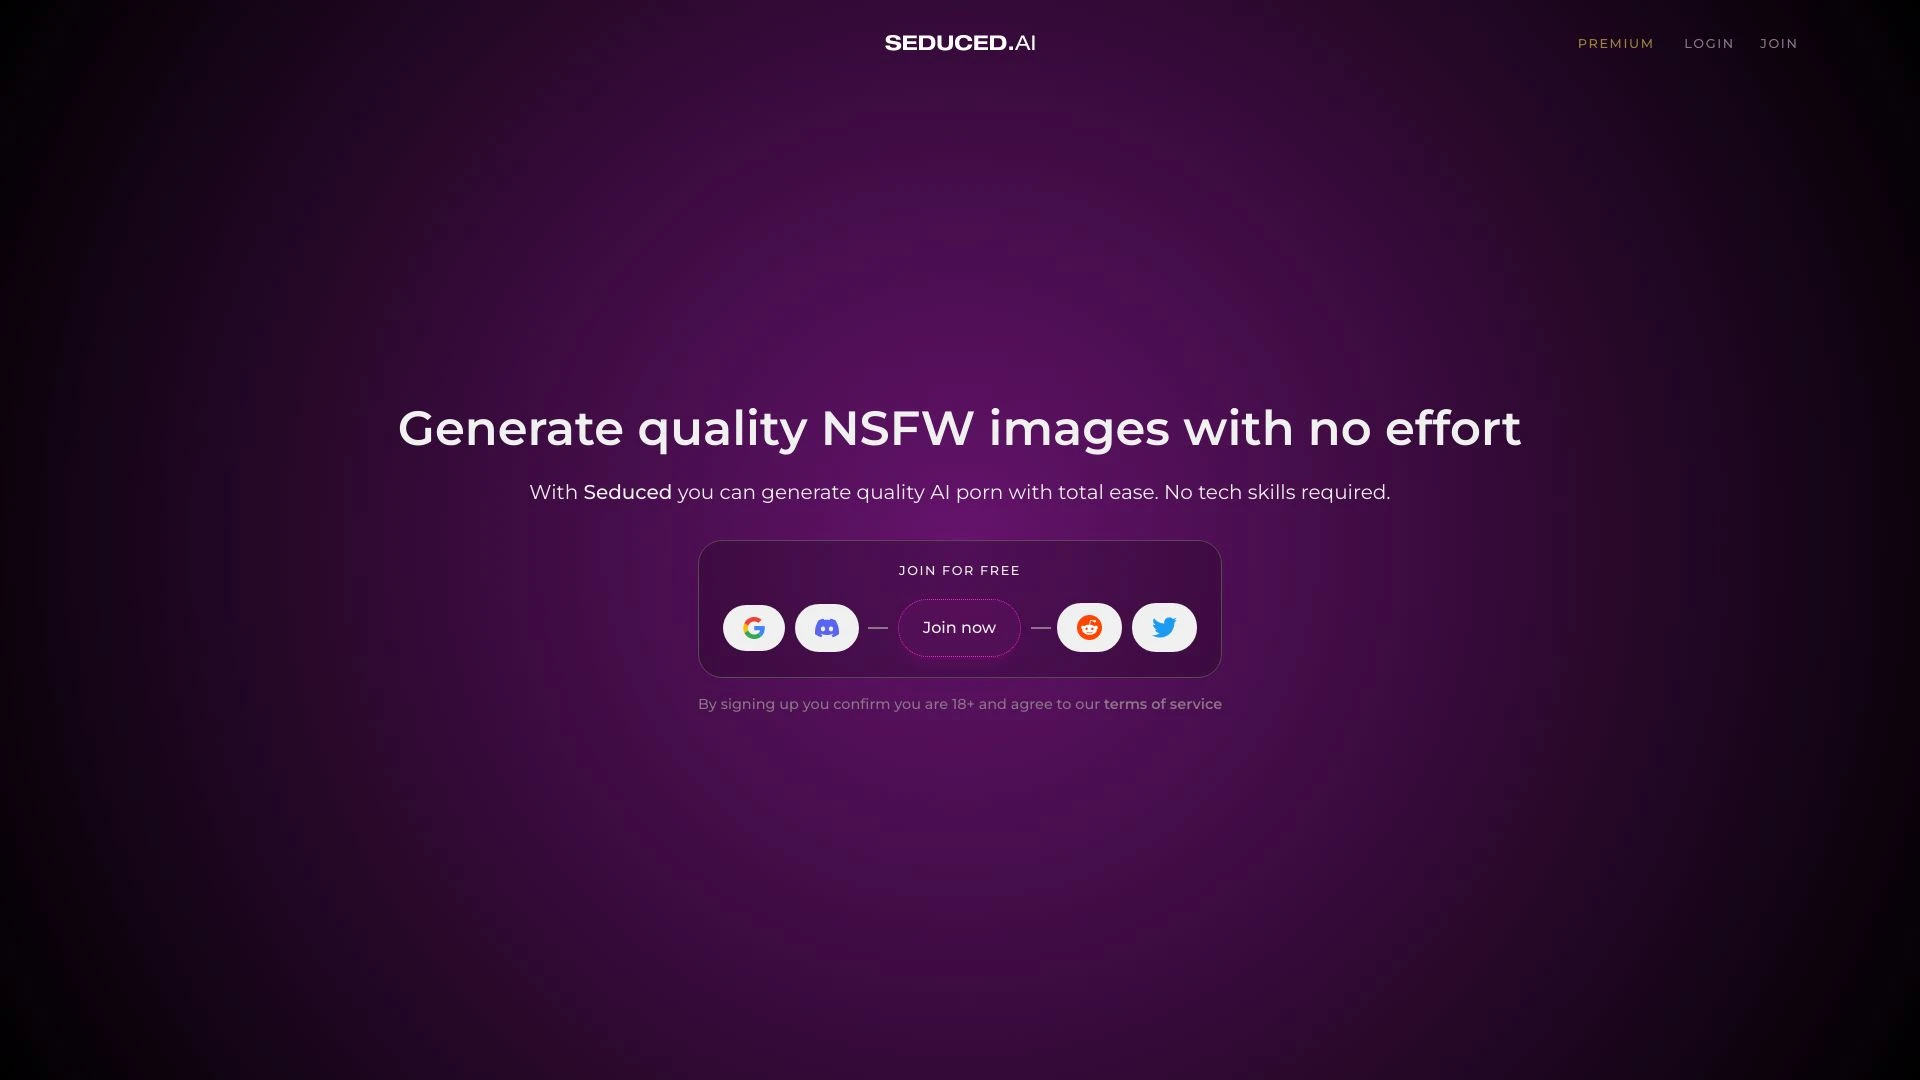Click the Seduced.AI logo
Viewport: 1920px width, 1080px height.
pyautogui.click(x=960, y=42)
